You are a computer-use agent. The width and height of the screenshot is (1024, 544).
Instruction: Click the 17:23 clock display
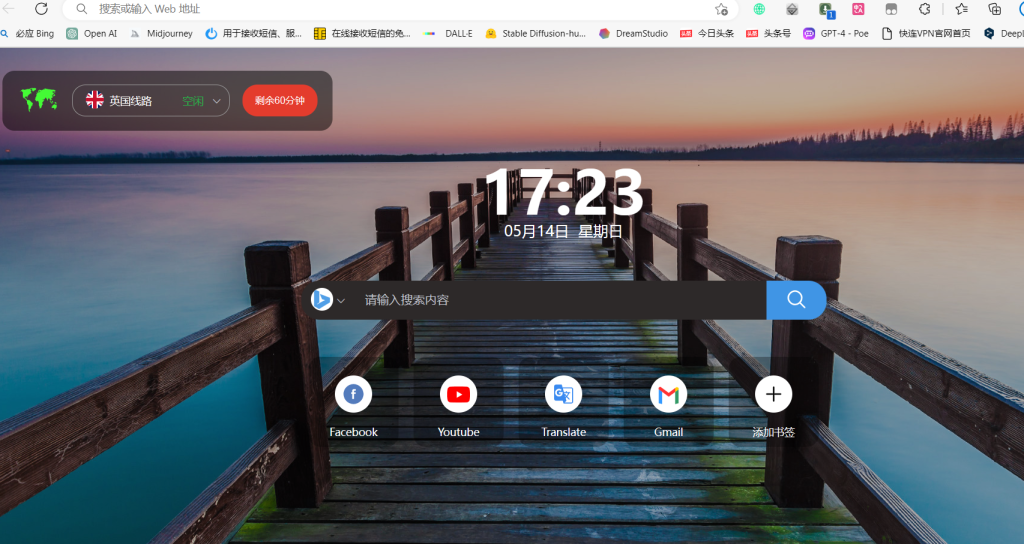[x=564, y=193]
